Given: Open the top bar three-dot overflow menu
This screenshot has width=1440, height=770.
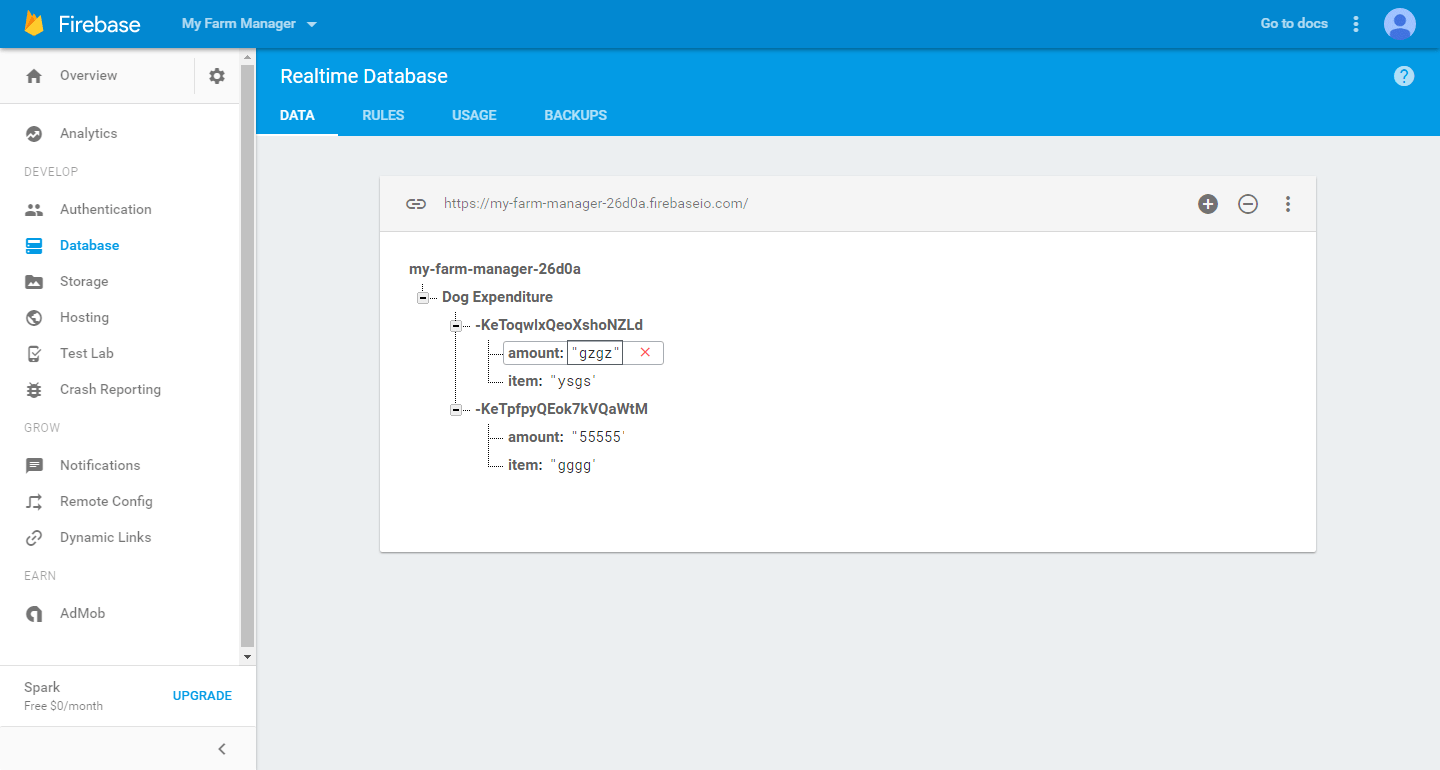Looking at the screenshot, I should [1356, 24].
